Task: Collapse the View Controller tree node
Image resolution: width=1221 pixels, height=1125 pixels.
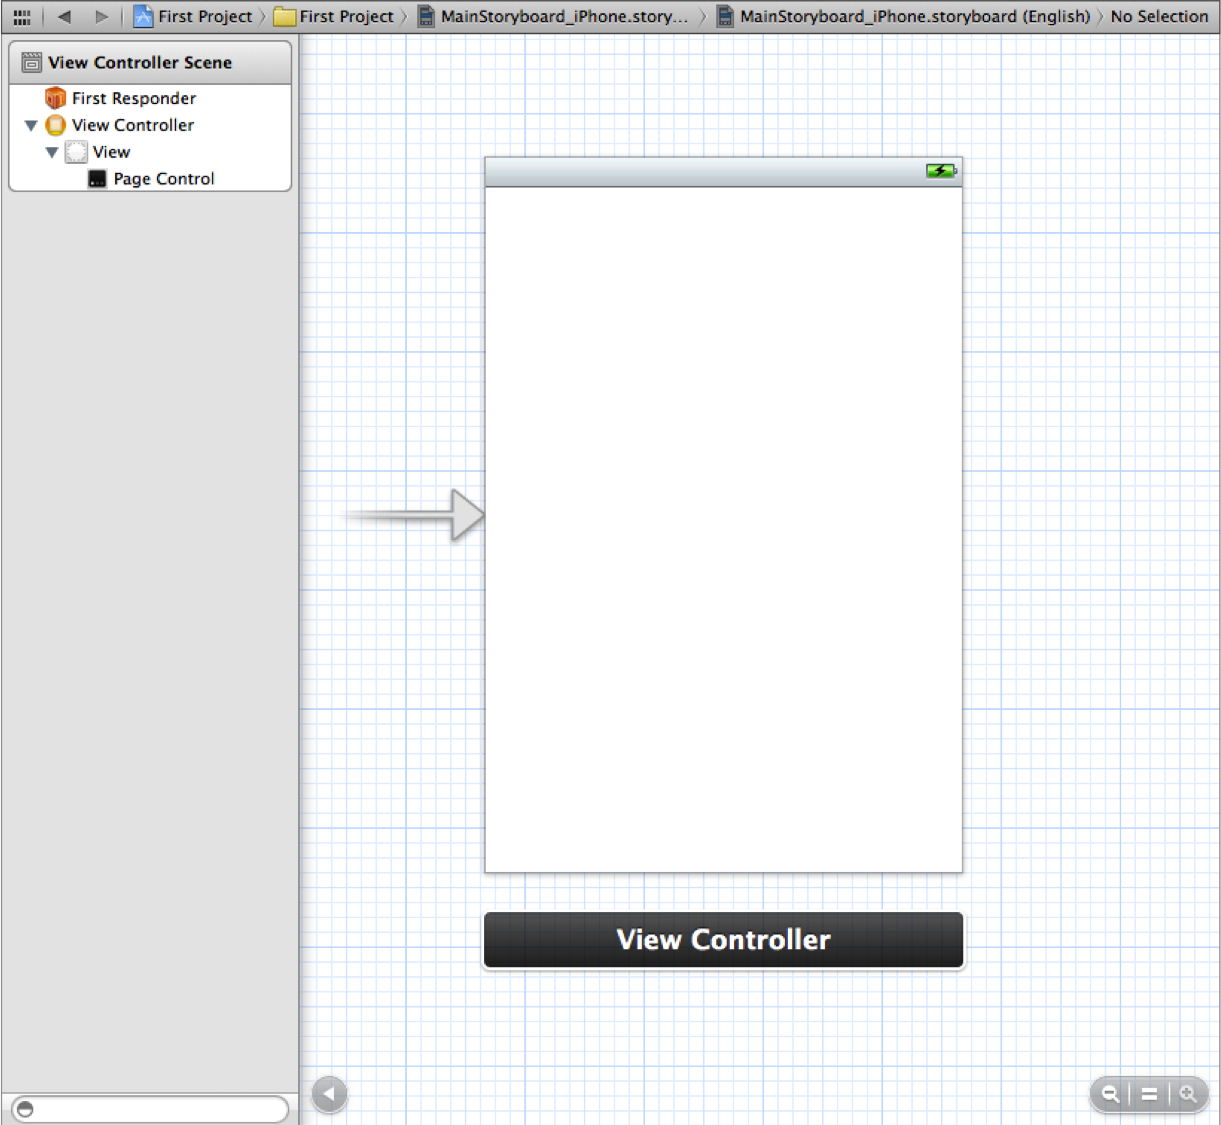Action: tap(31, 126)
